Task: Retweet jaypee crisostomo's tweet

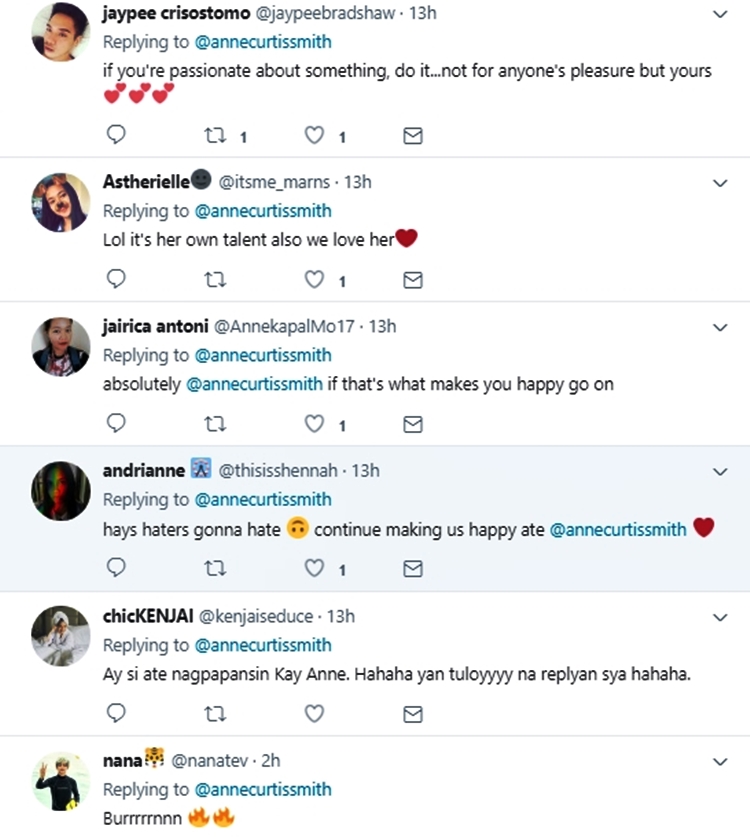Action: pyautogui.click(x=215, y=136)
